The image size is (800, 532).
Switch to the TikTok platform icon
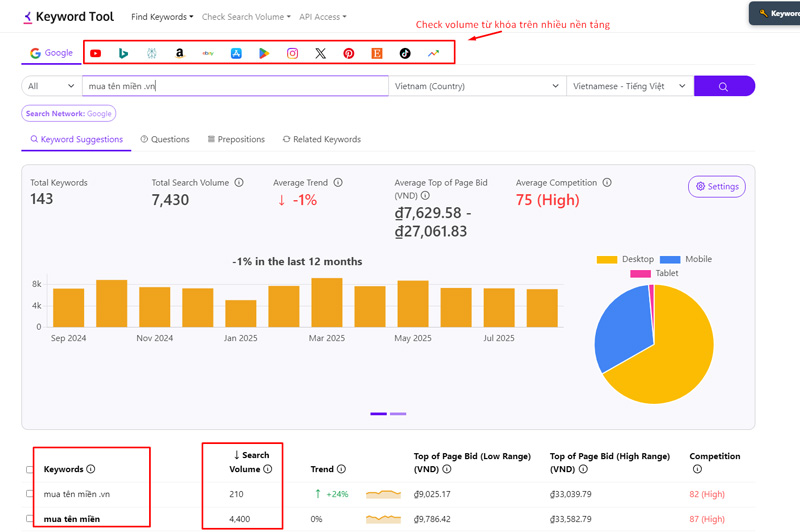[x=405, y=53]
